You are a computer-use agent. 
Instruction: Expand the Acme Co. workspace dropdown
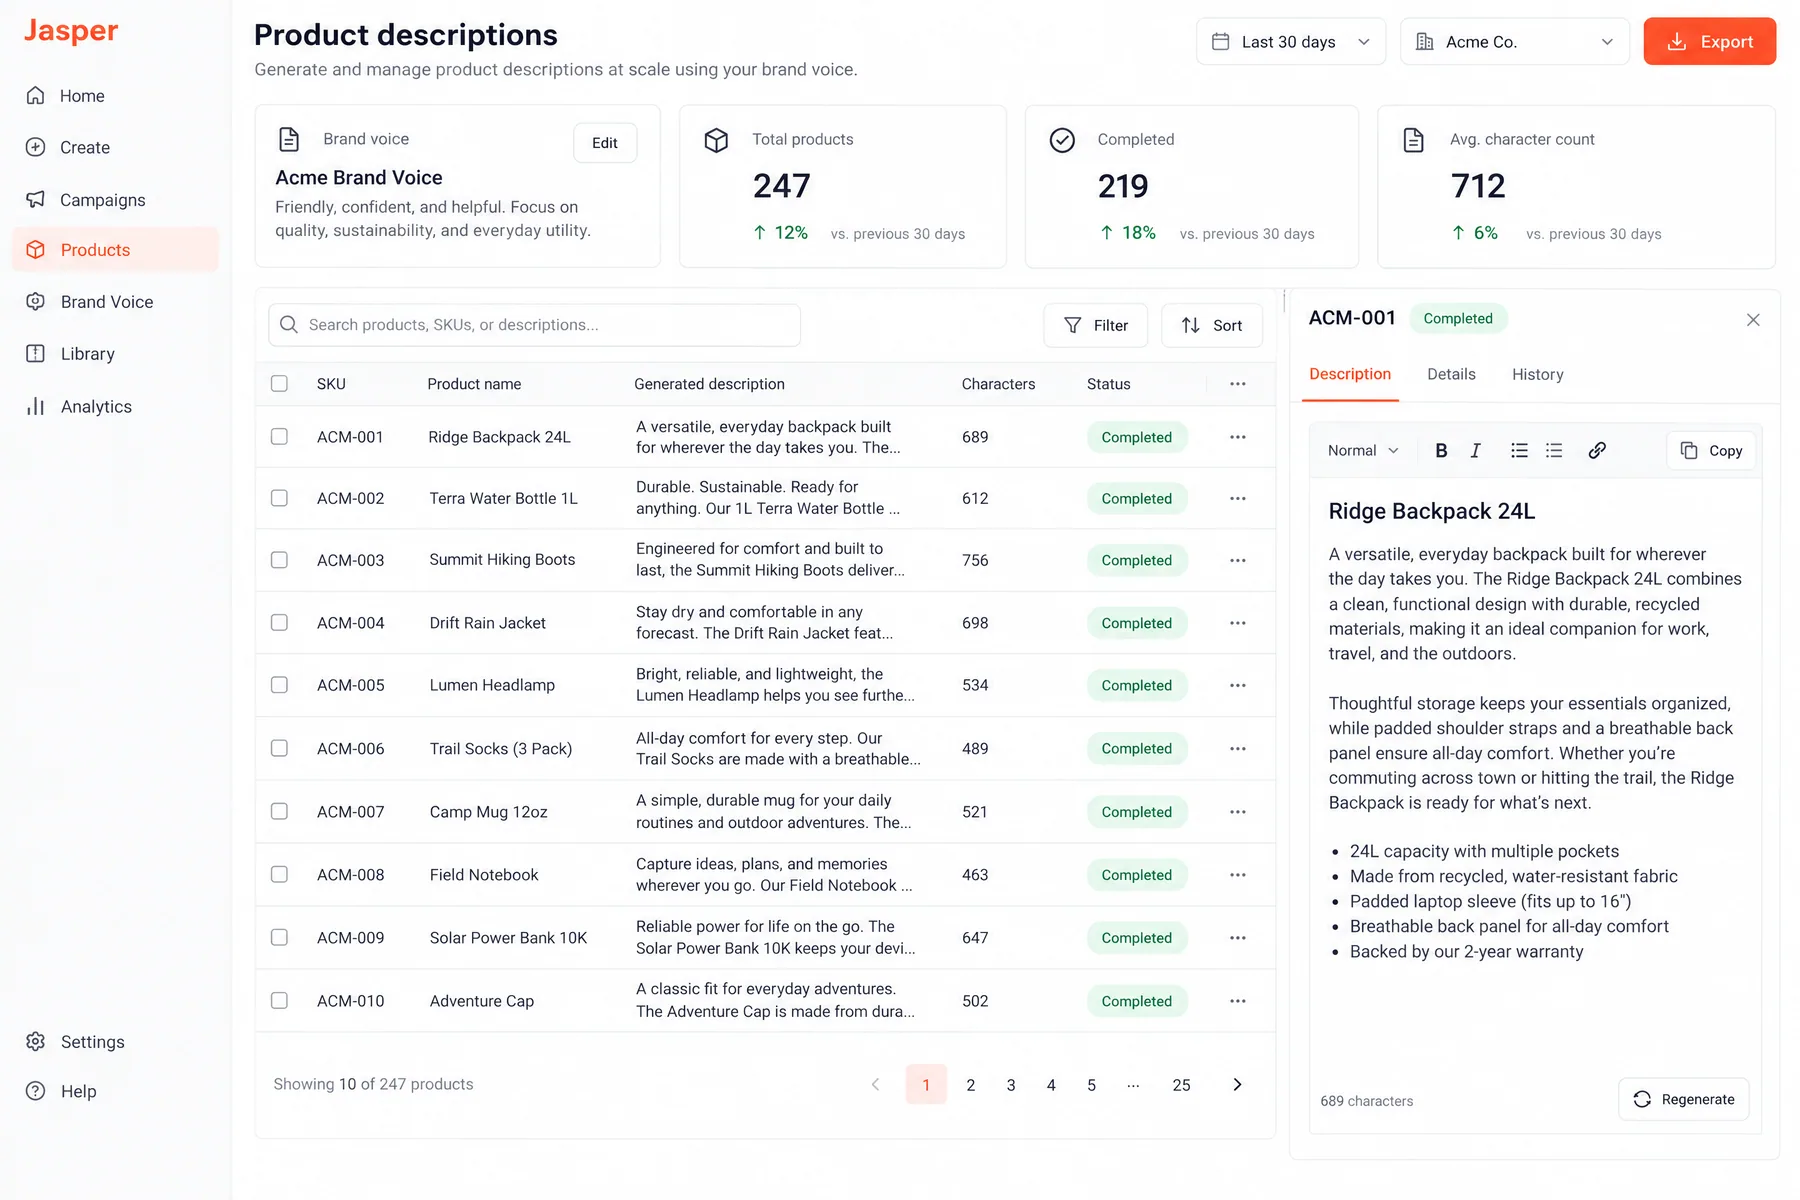[x=1514, y=42]
